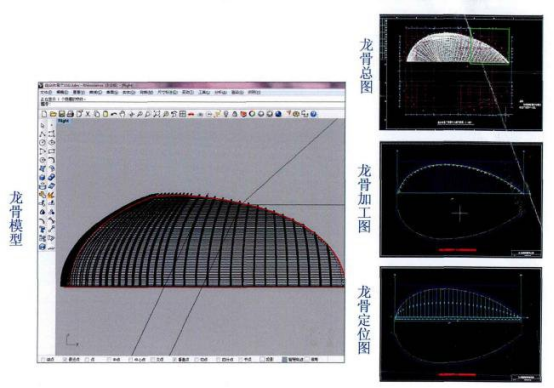554x388 pixels.
Task: Open the 查看 (View) menu
Action: (x=79, y=92)
